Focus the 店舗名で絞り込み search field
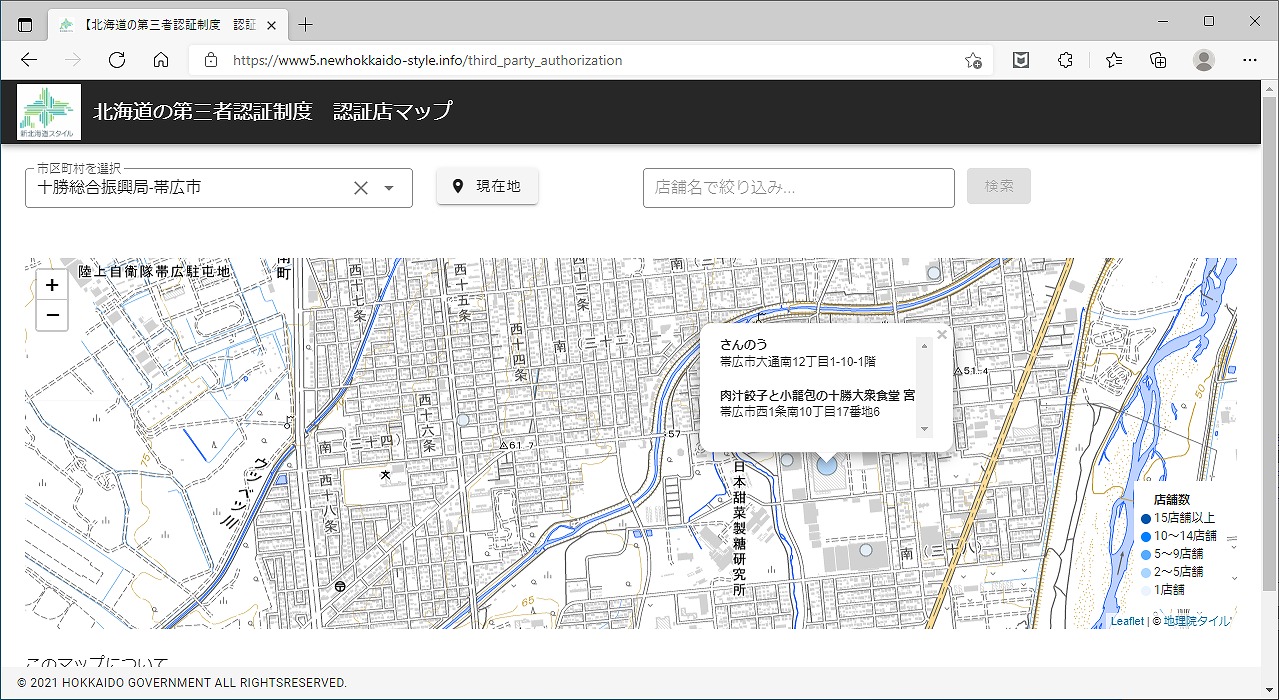This screenshot has height=700, width=1279. (x=798, y=187)
